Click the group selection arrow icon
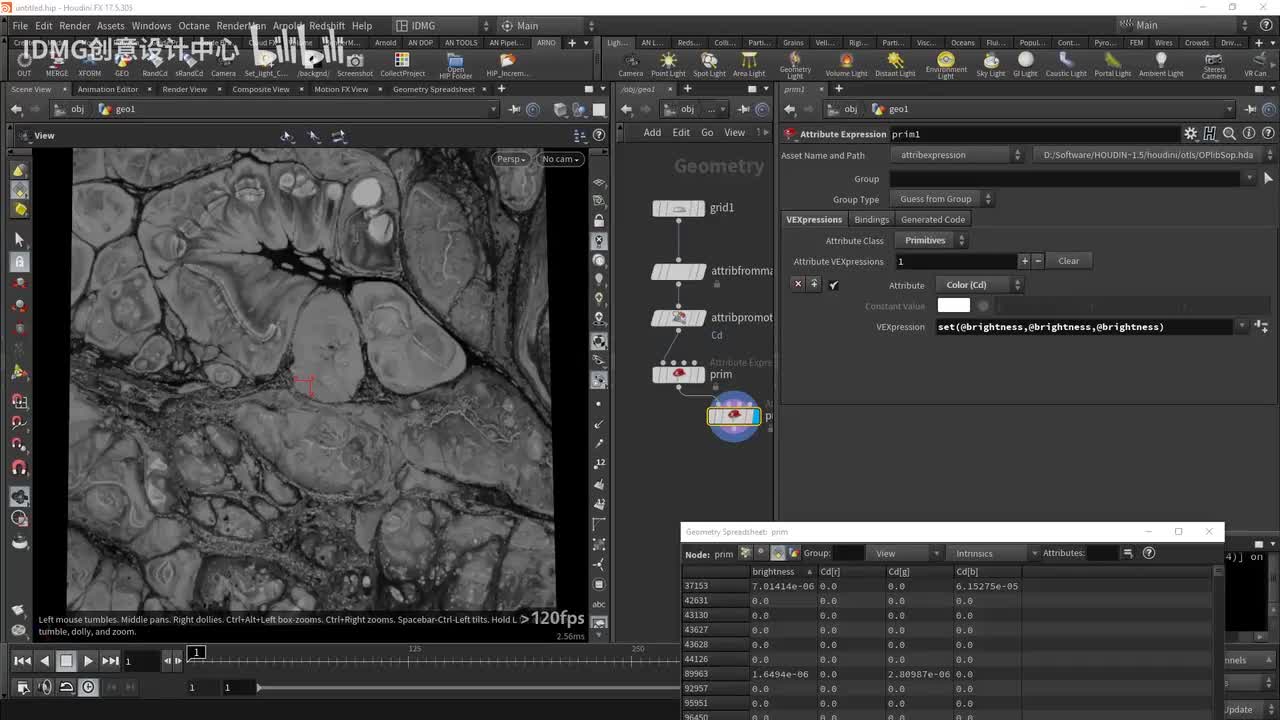The height and width of the screenshot is (720, 1280). click(x=1268, y=178)
